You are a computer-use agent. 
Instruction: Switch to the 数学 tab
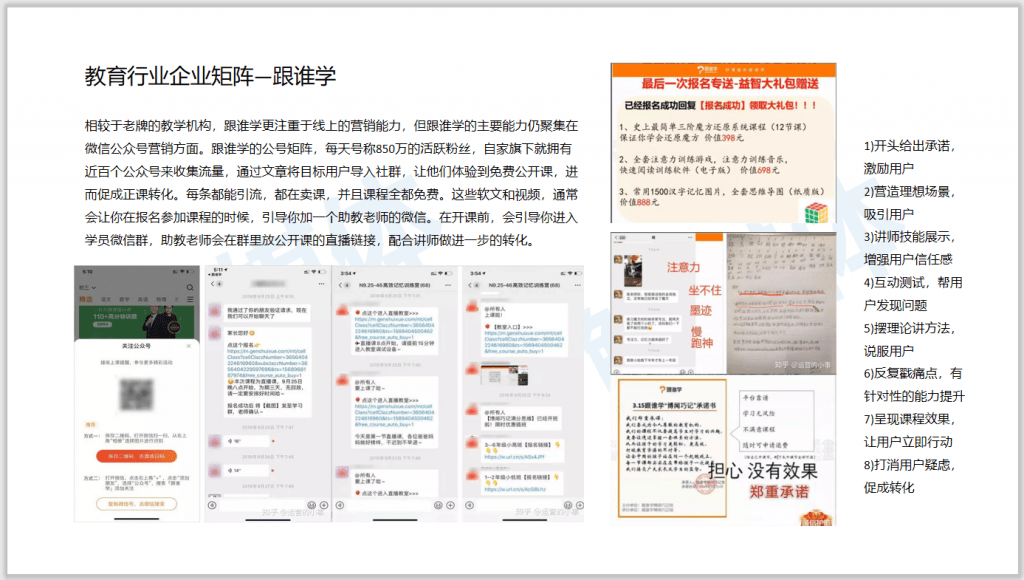click(124, 299)
